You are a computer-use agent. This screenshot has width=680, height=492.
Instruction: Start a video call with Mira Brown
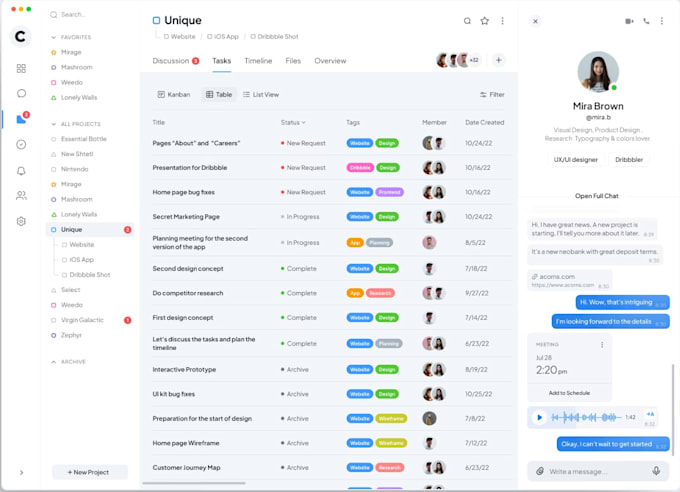coord(629,21)
